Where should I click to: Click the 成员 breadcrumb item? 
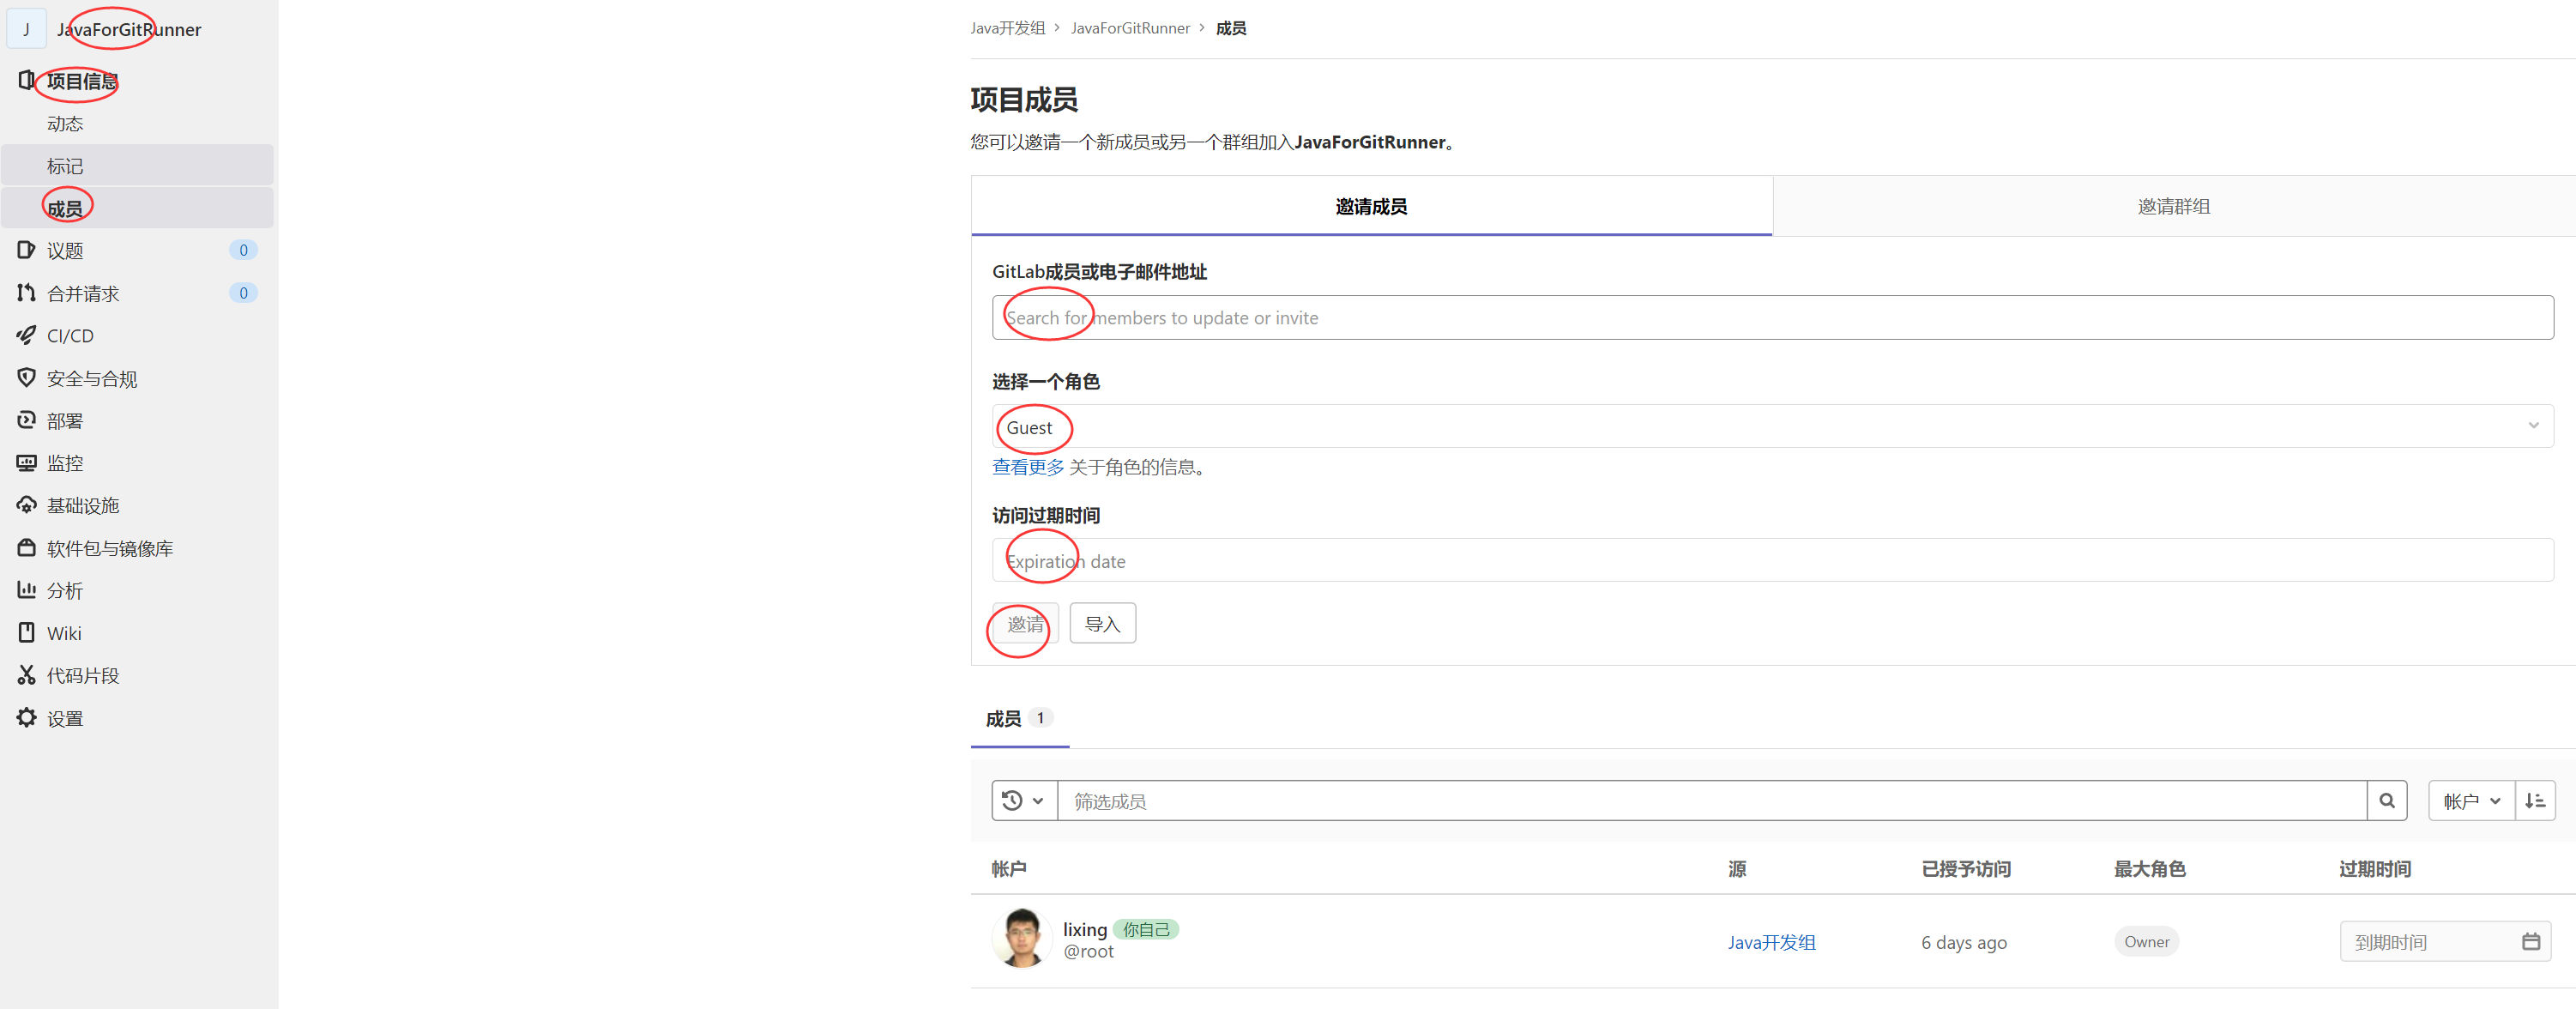[1231, 28]
